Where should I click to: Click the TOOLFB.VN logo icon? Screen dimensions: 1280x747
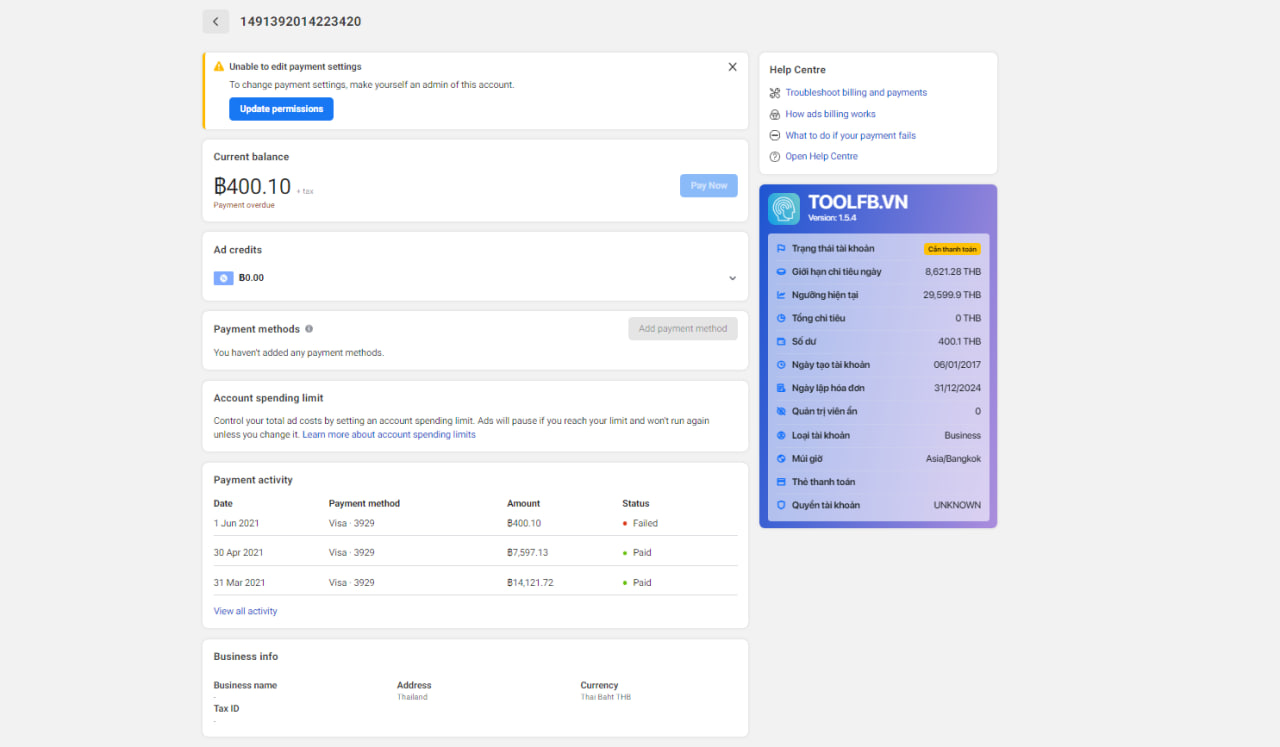(784, 209)
